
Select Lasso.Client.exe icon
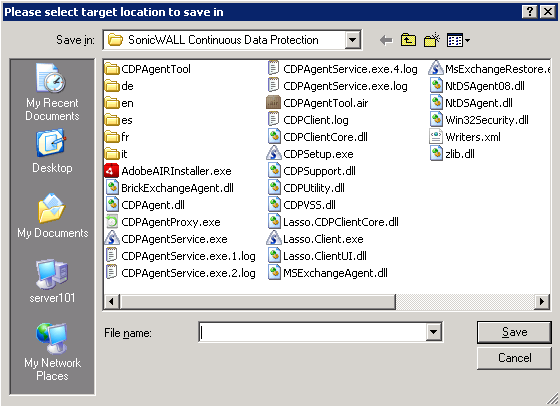pyautogui.click(x=274, y=239)
